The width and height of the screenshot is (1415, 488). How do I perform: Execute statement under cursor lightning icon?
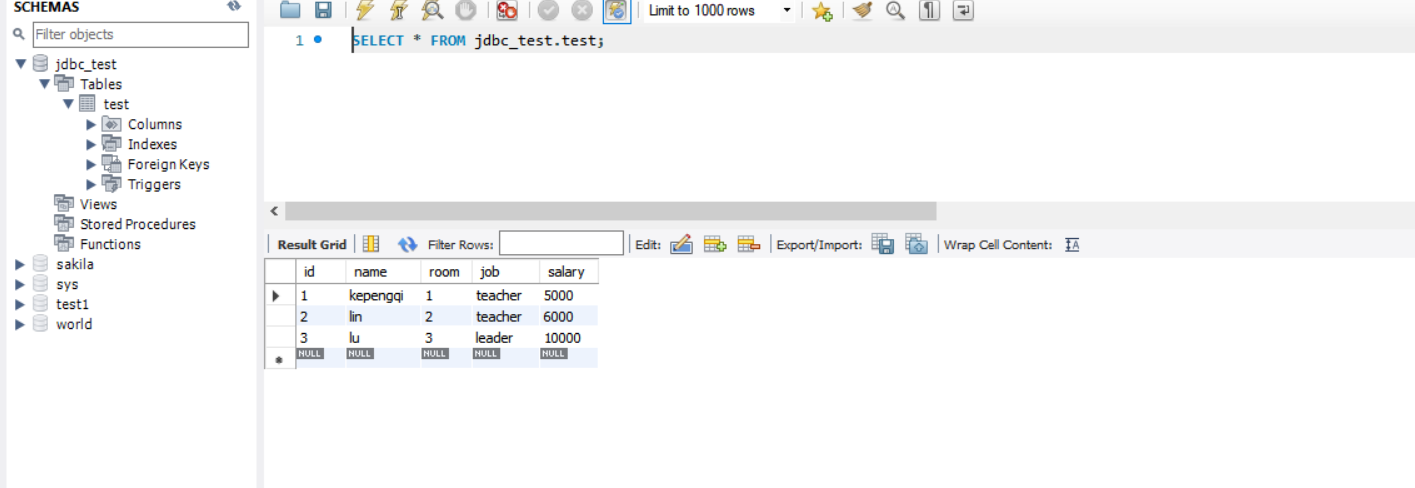tap(399, 11)
